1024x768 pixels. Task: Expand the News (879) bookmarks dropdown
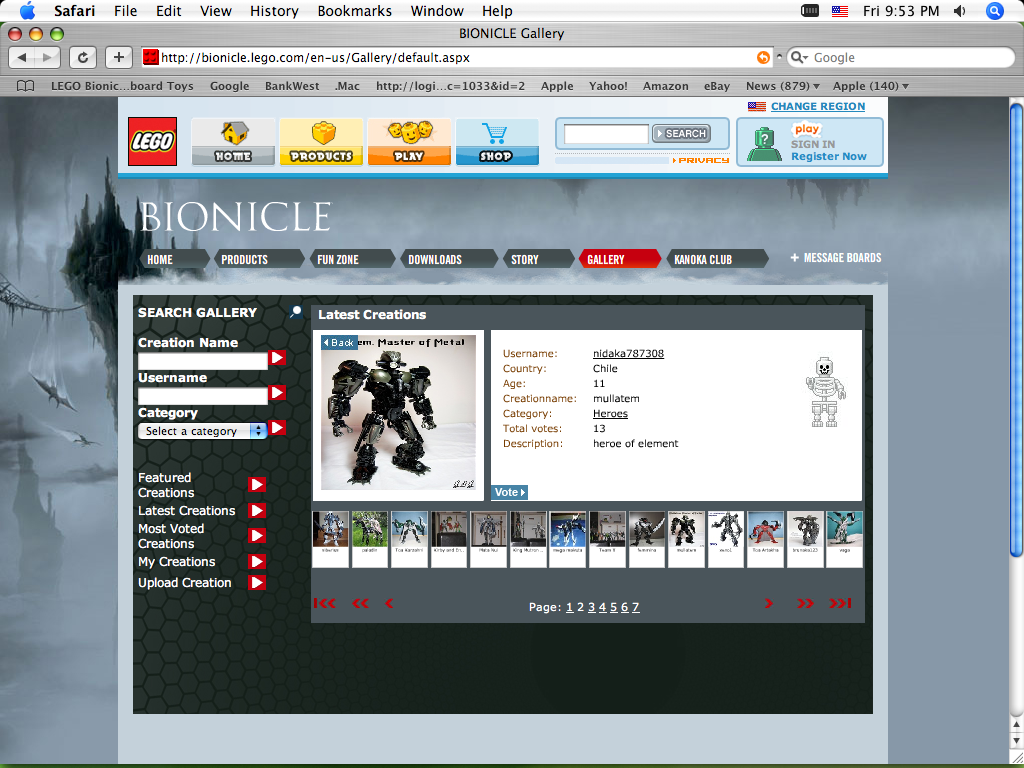click(x=781, y=86)
